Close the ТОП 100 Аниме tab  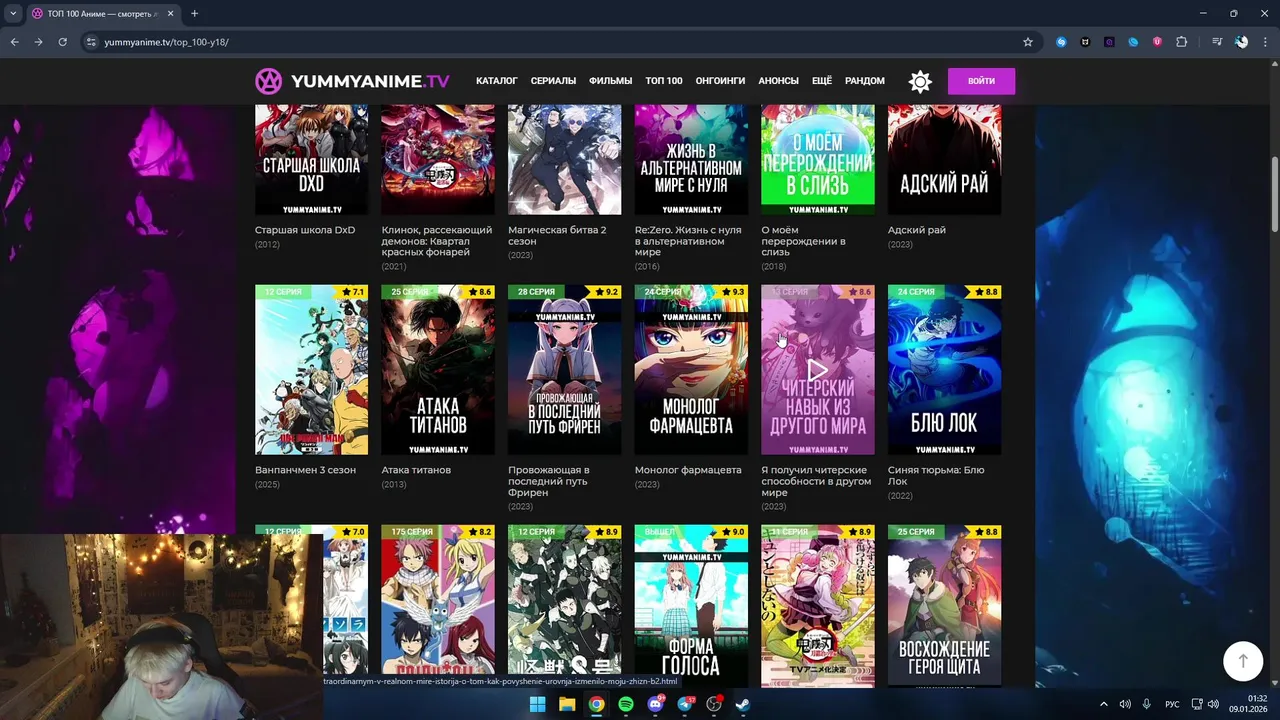[171, 13]
